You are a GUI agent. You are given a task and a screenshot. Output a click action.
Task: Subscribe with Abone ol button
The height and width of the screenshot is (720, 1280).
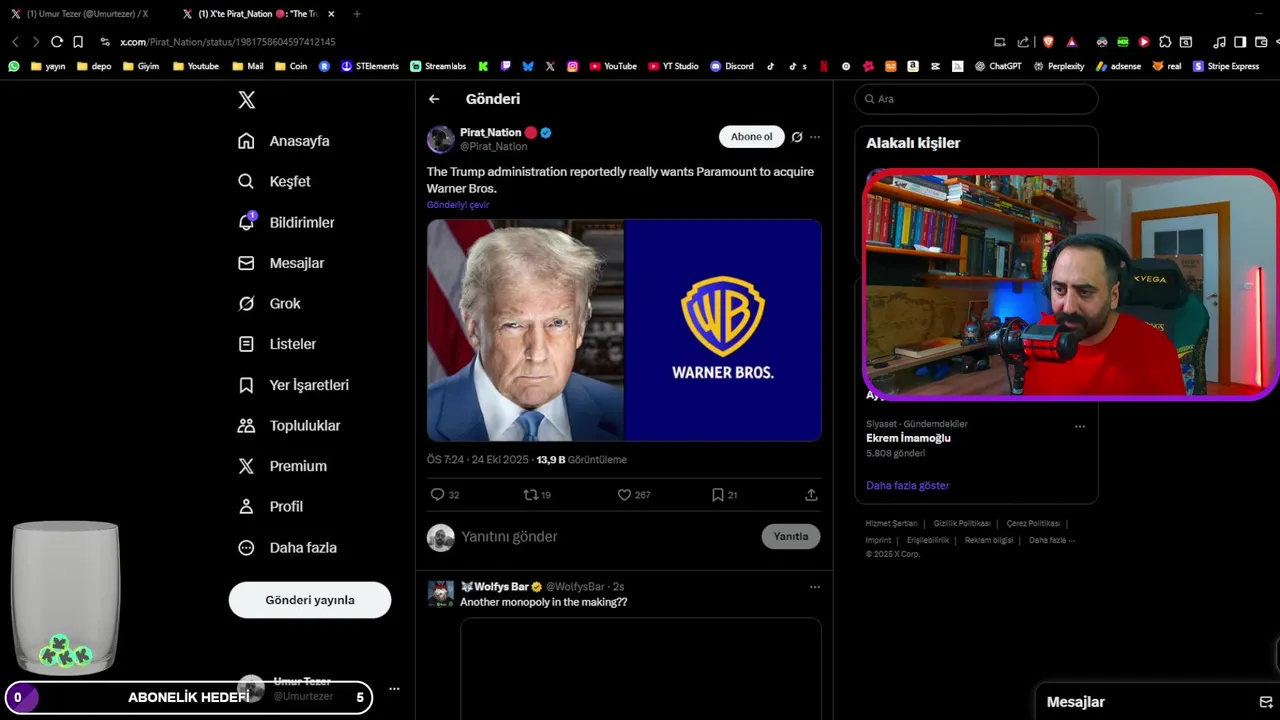[751, 137]
